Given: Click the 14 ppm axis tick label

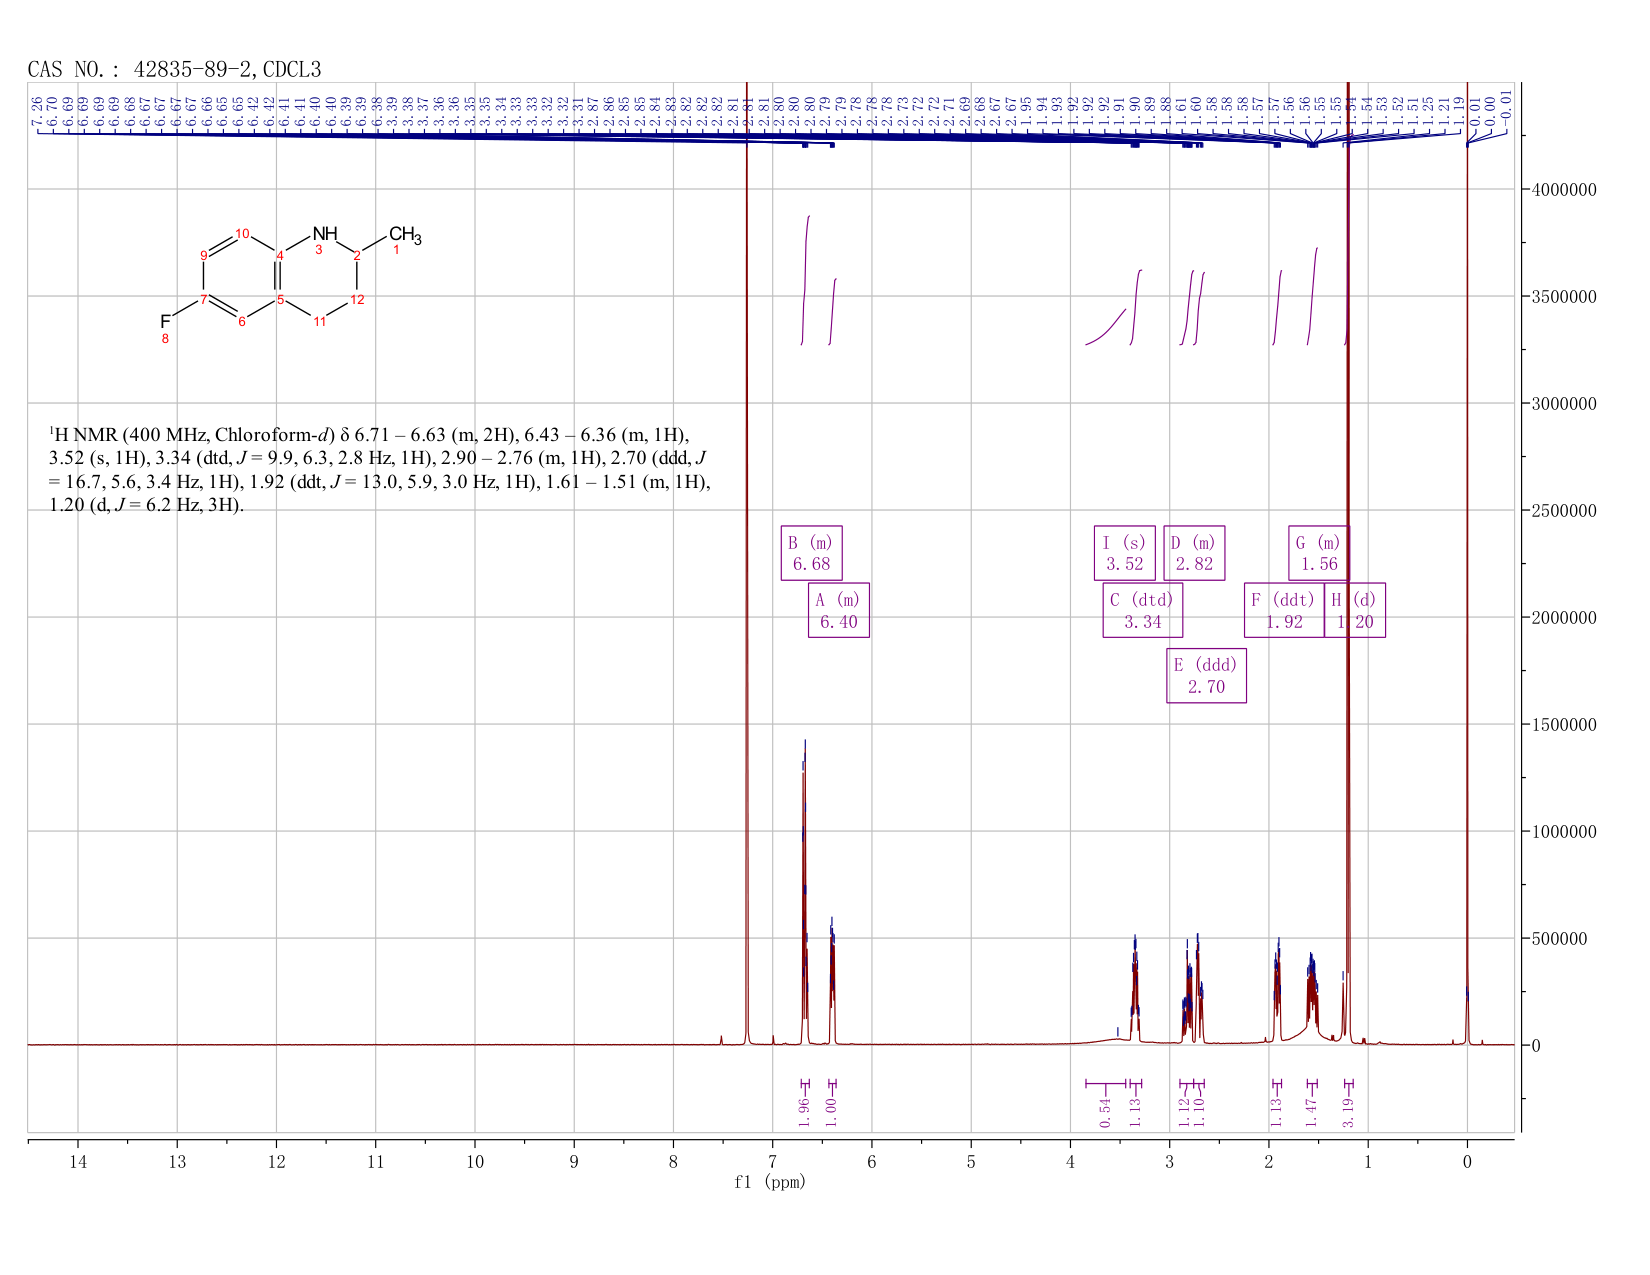Looking at the screenshot, I should [78, 1161].
